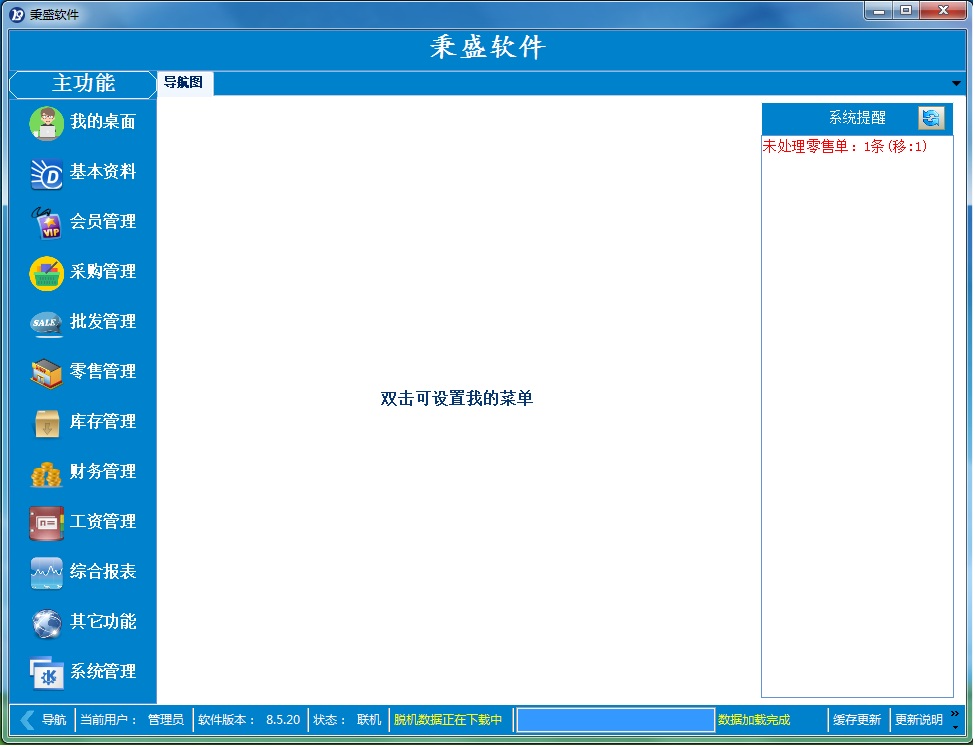
Task: Click the 管理员 current user text
Action: (165, 720)
